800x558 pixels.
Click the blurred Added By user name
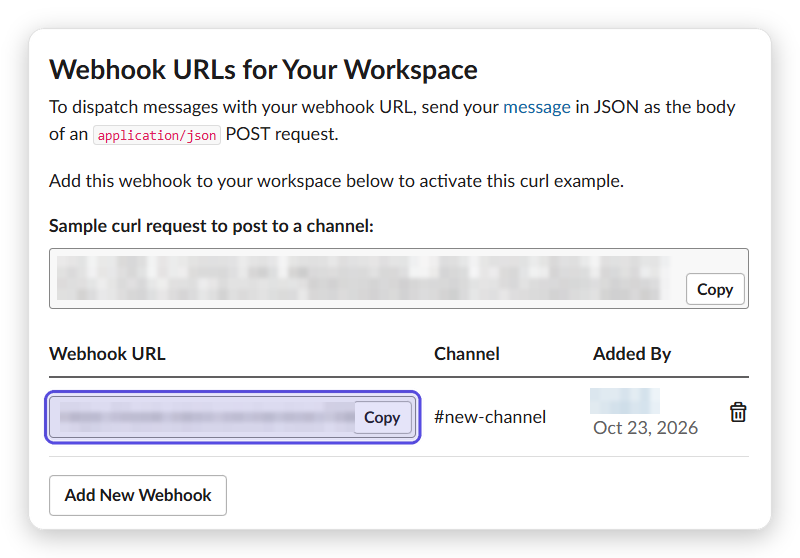[x=624, y=401]
